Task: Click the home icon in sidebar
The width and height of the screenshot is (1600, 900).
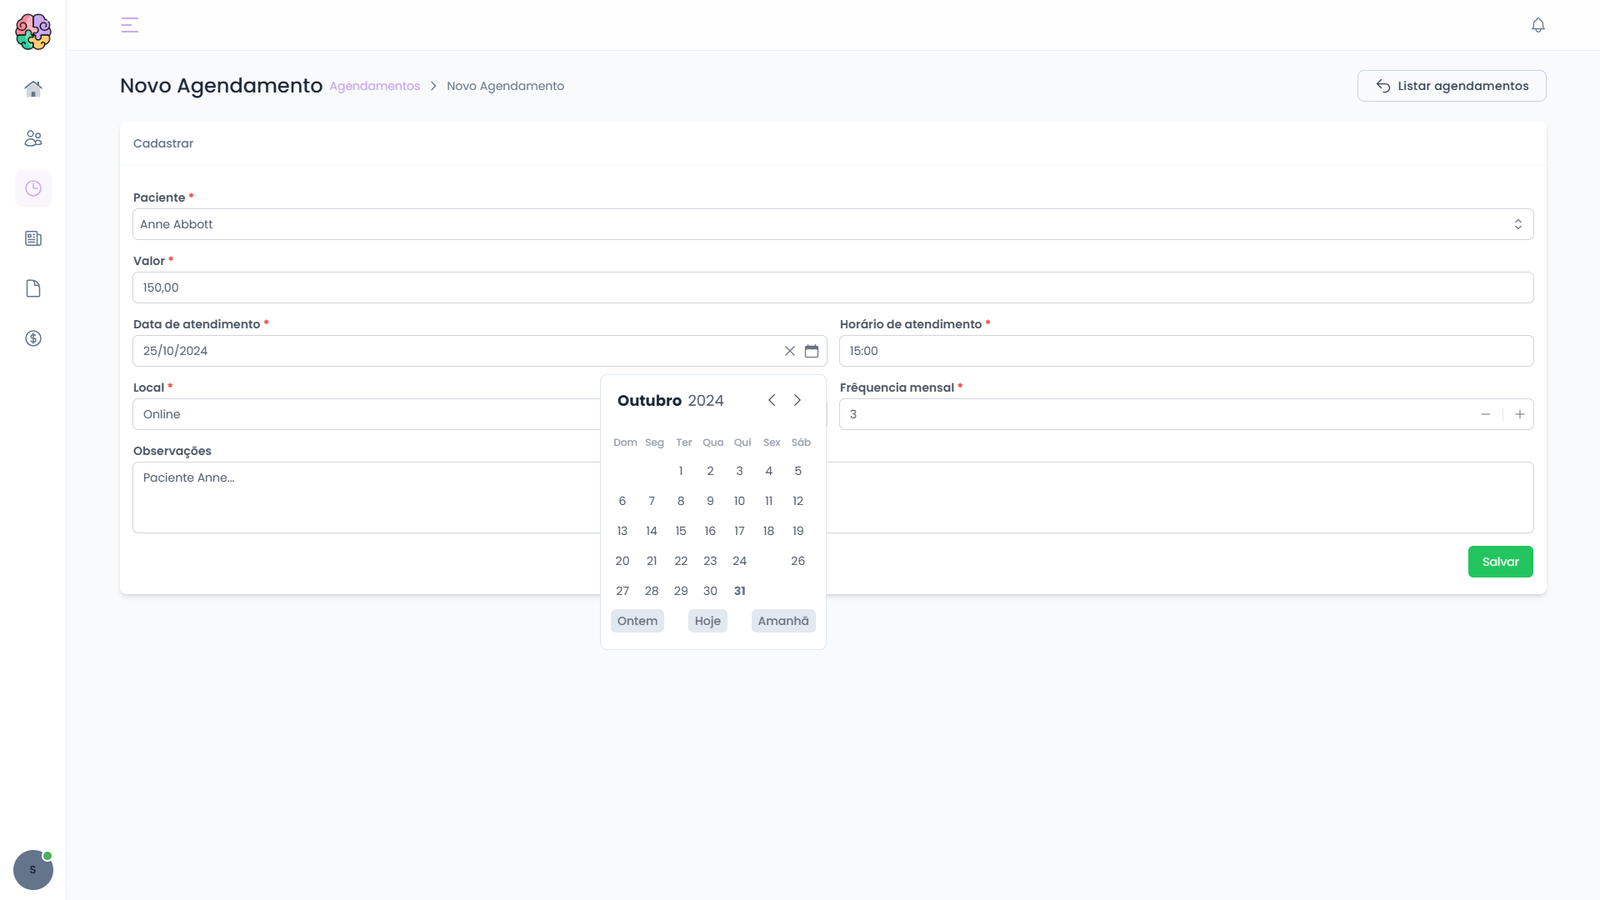Action: click(x=33, y=89)
